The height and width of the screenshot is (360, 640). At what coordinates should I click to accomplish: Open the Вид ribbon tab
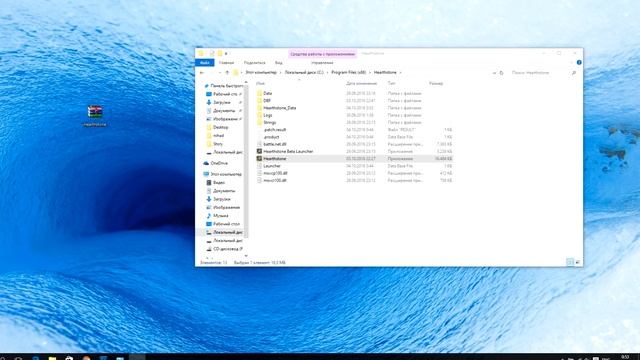click(279, 63)
